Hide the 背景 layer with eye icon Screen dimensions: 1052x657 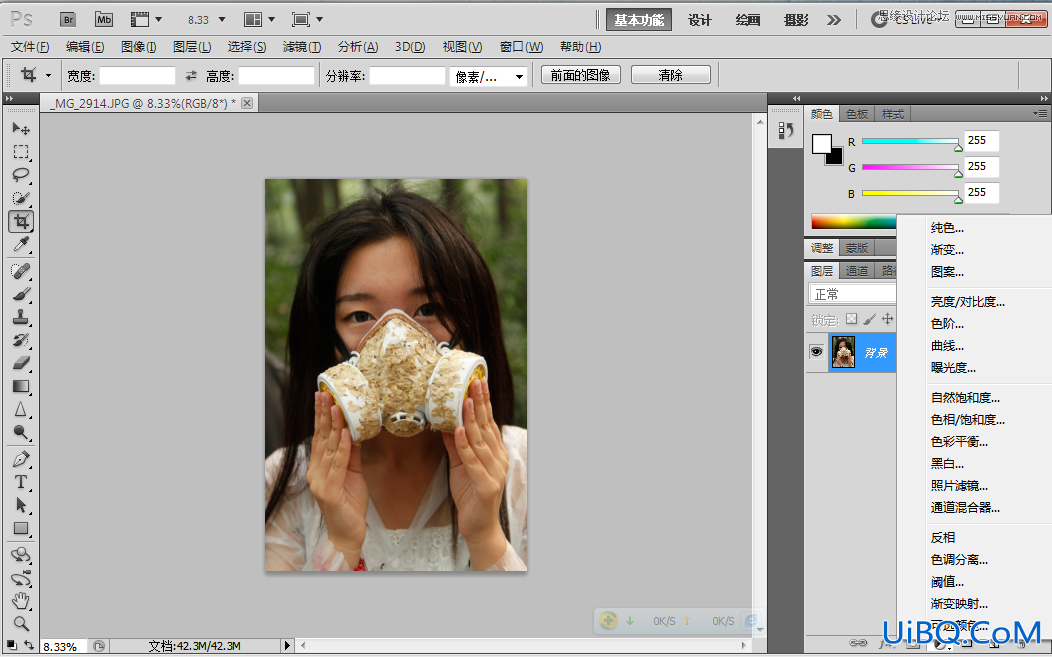pyautogui.click(x=817, y=352)
